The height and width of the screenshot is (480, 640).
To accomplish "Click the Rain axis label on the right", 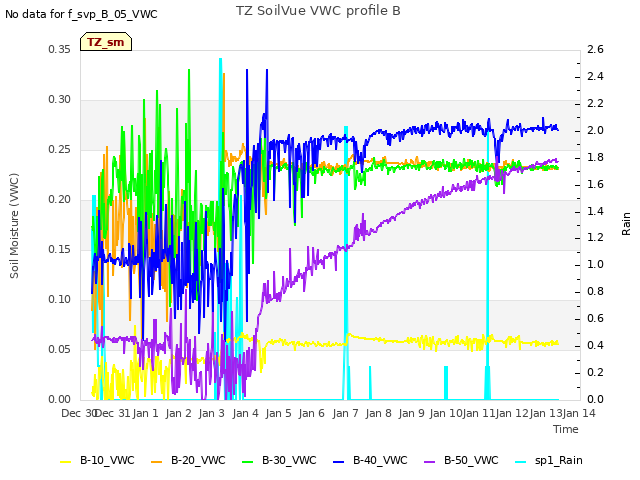I will pyautogui.click(x=626, y=224).
